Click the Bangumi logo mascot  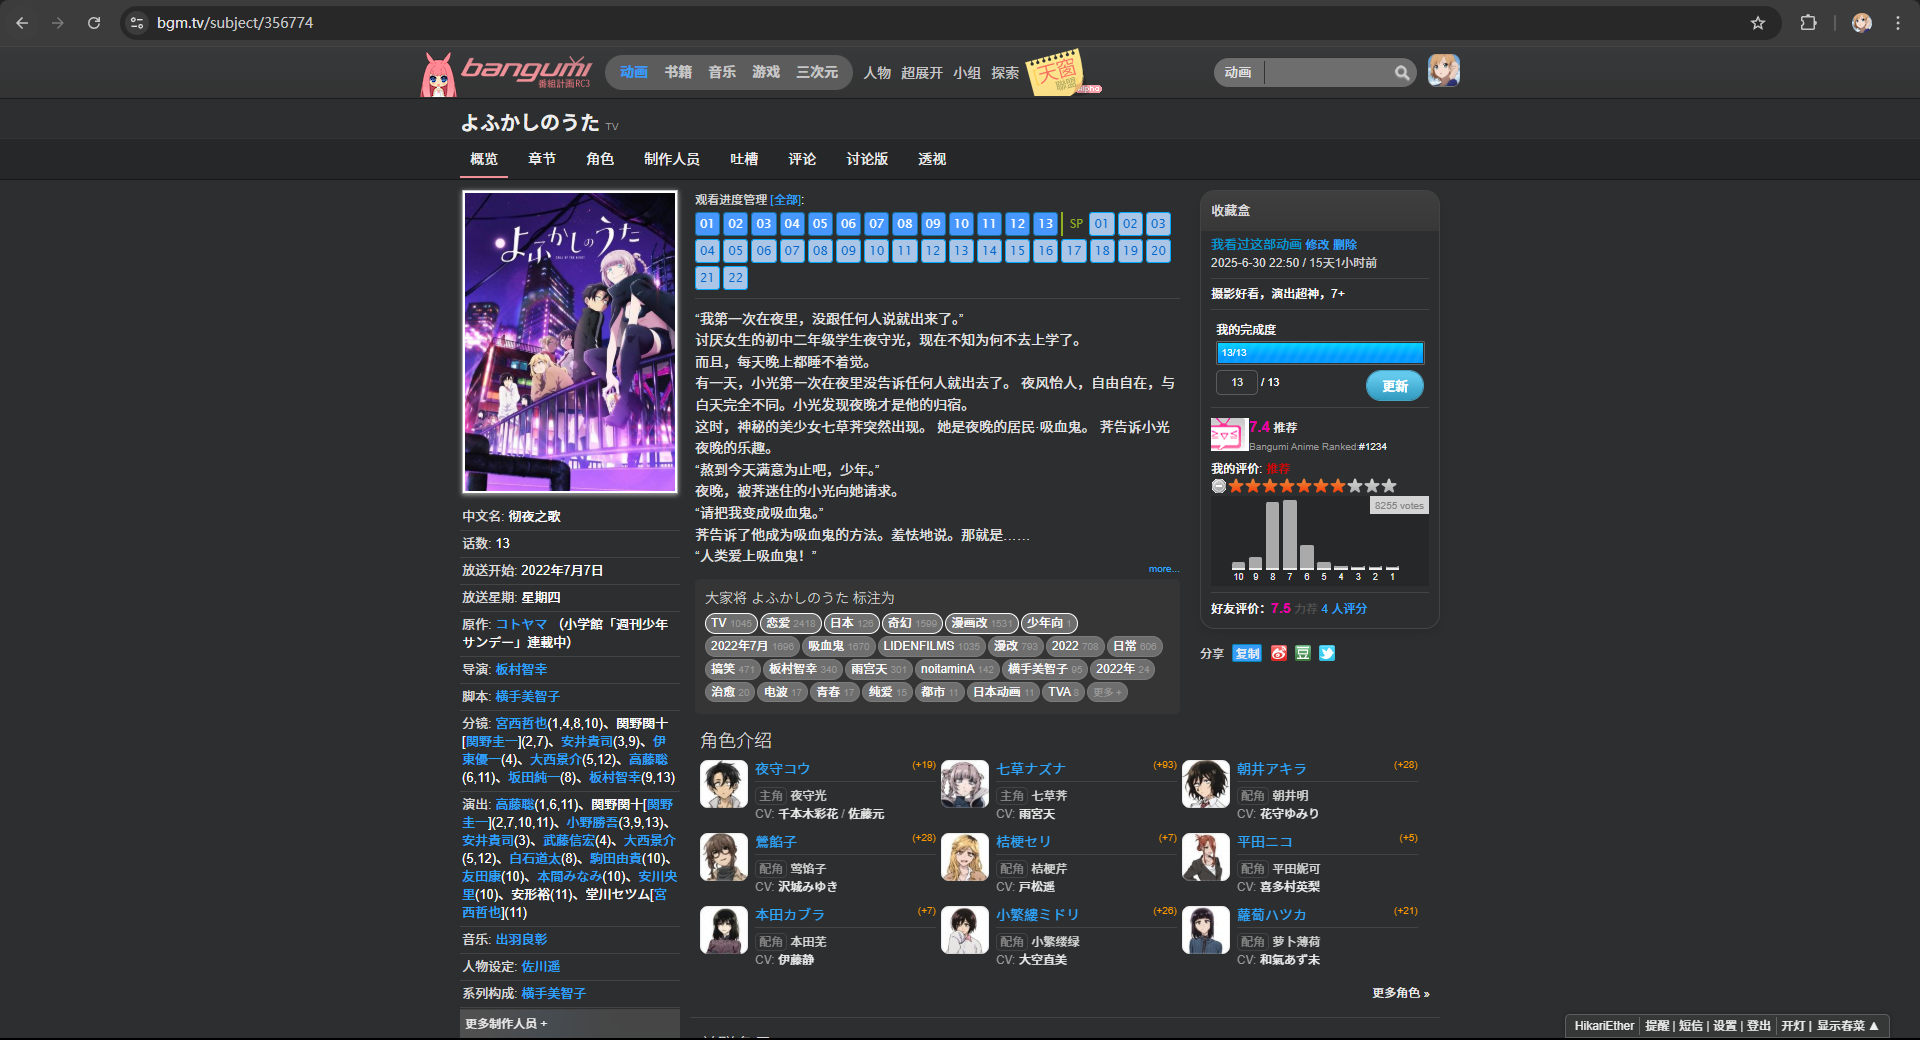click(x=438, y=75)
